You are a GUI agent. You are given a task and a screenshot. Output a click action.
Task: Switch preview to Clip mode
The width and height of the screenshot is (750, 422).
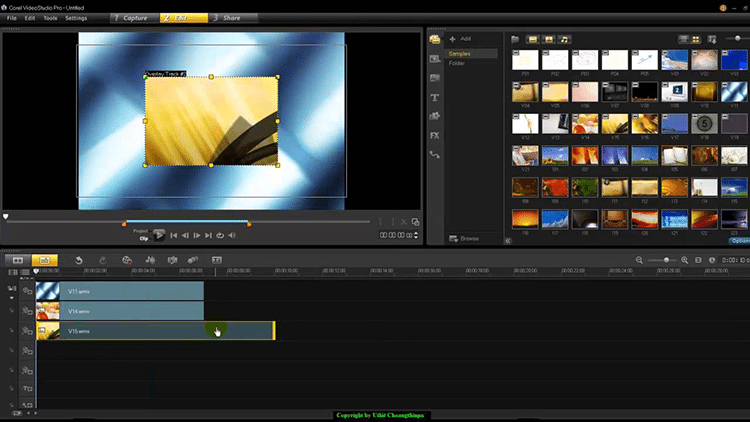[143, 238]
